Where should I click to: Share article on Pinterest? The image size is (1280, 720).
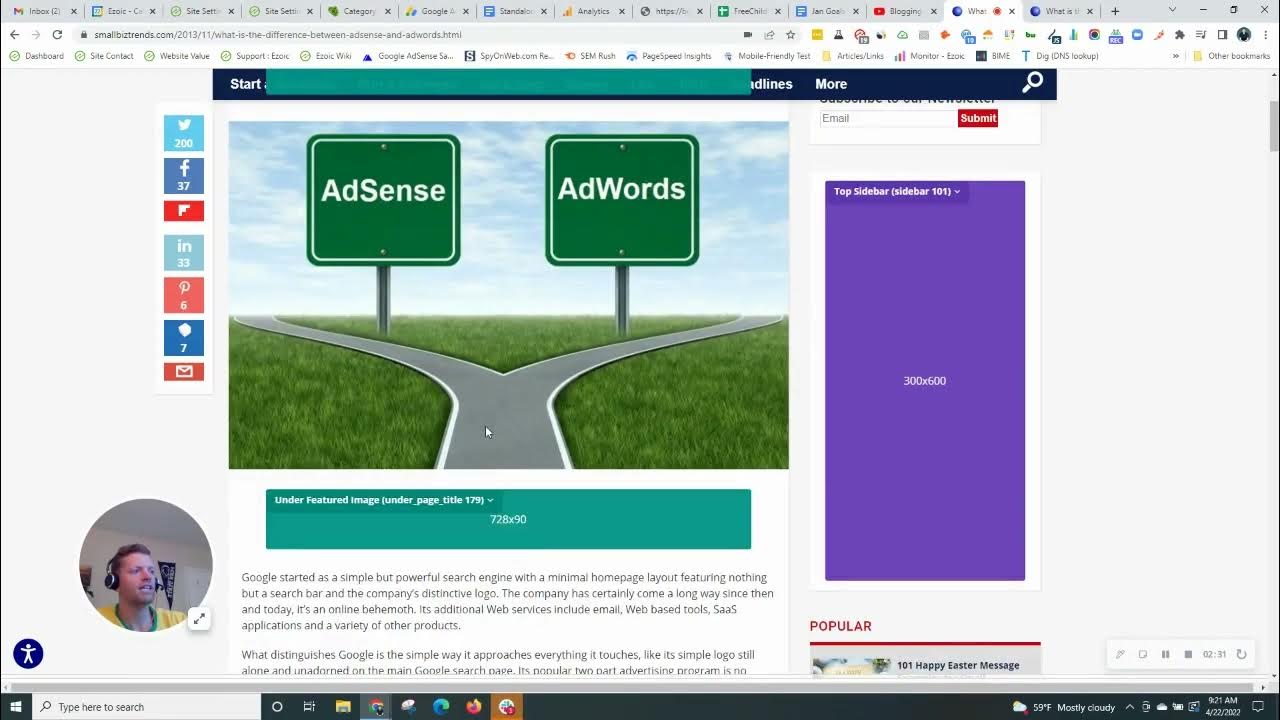click(x=184, y=295)
